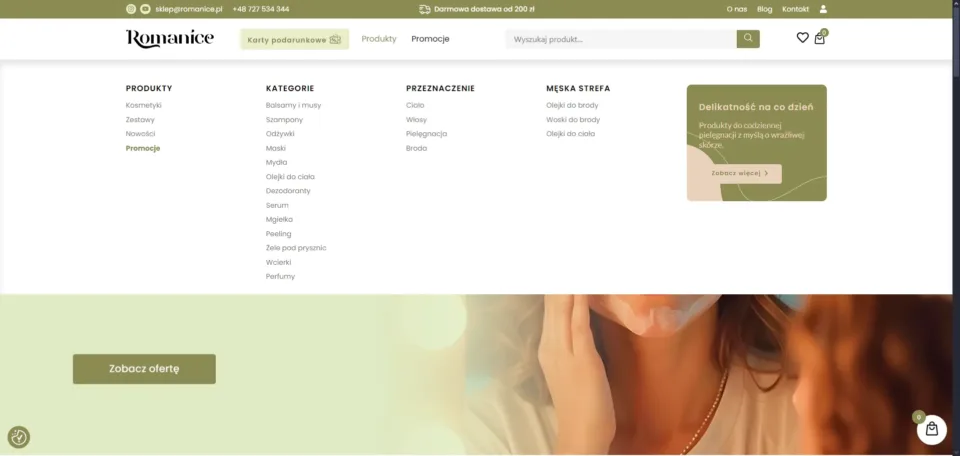Open the cookie settings round icon
Image resolution: width=960 pixels, height=456 pixels.
[19, 437]
